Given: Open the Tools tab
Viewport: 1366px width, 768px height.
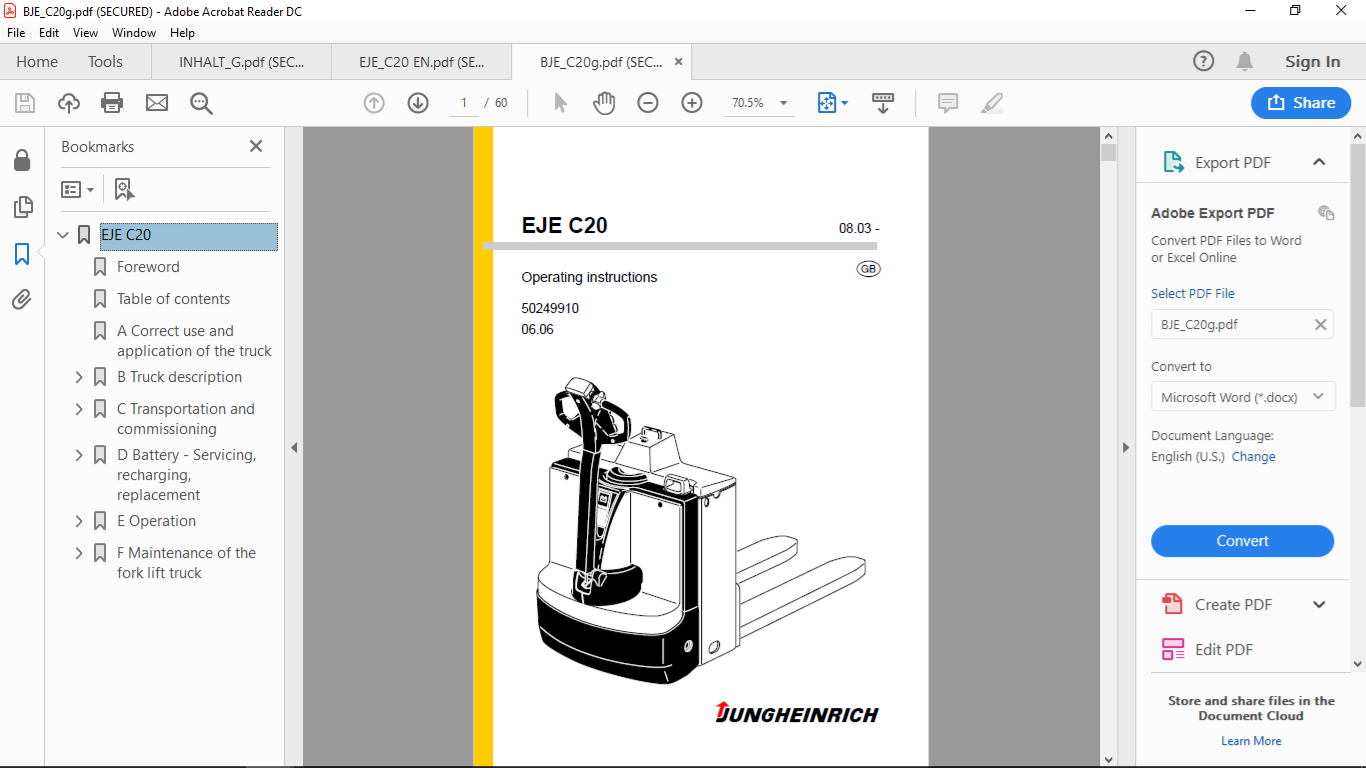Looking at the screenshot, I should [x=105, y=61].
